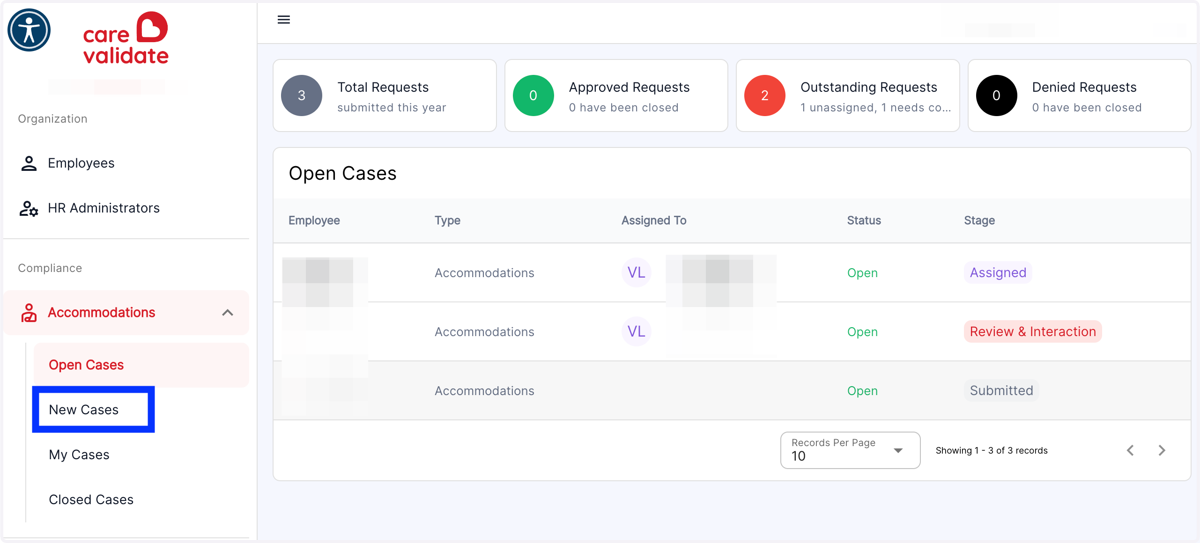The image size is (1200, 543).
Task: Click the Compliance section label
Action: point(50,268)
